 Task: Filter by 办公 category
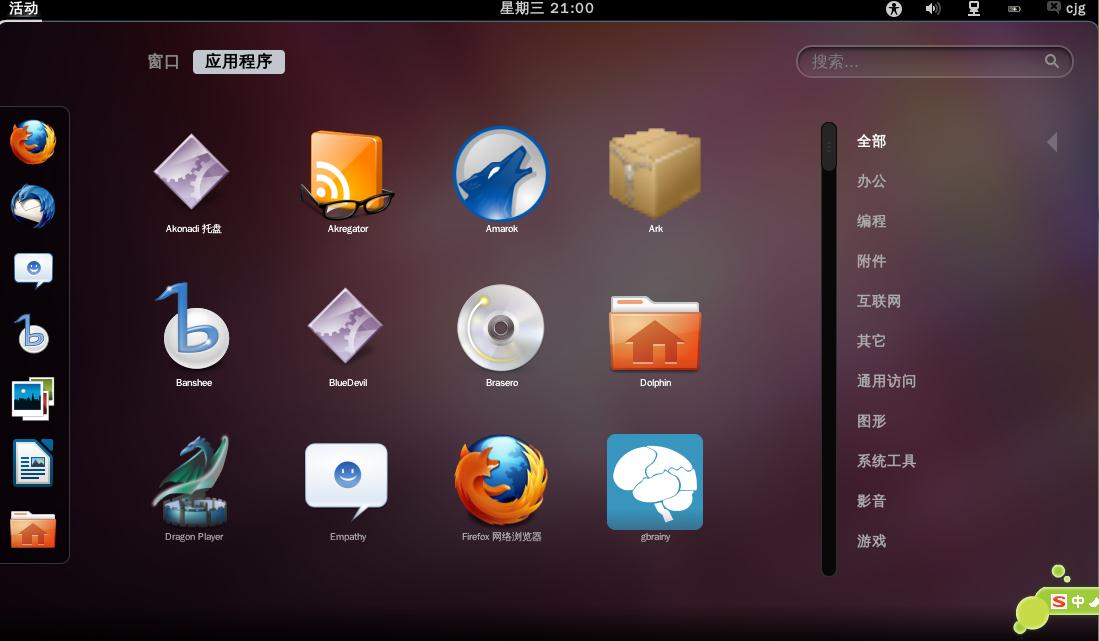pos(871,181)
